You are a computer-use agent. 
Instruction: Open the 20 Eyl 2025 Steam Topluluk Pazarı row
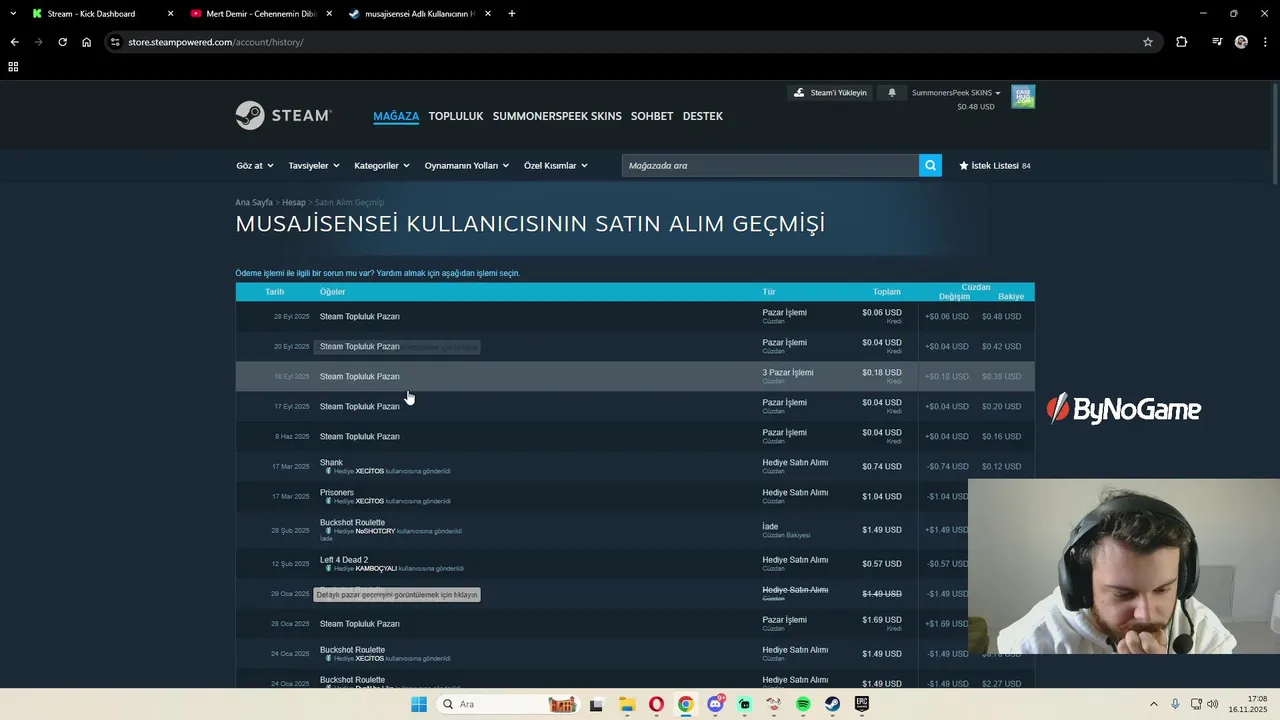tap(635, 346)
